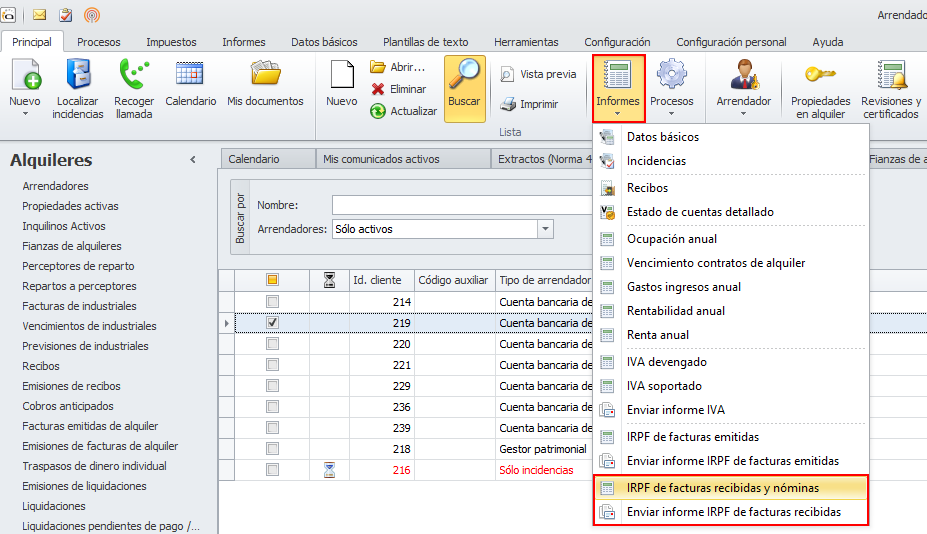This screenshot has height=534, width=927.
Task: Click the Nombre search input field
Action: click(460, 205)
